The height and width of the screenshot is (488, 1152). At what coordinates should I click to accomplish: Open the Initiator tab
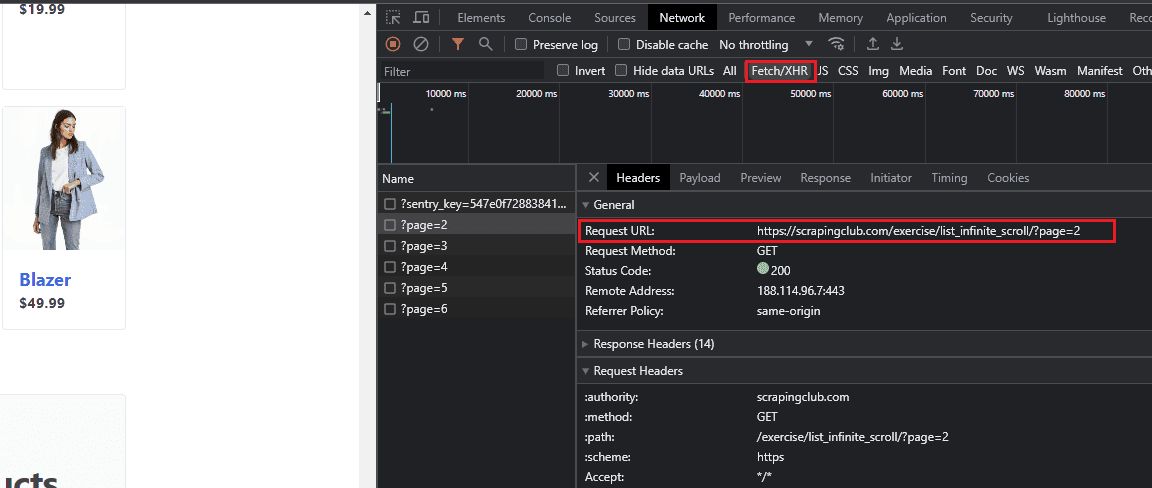point(890,178)
